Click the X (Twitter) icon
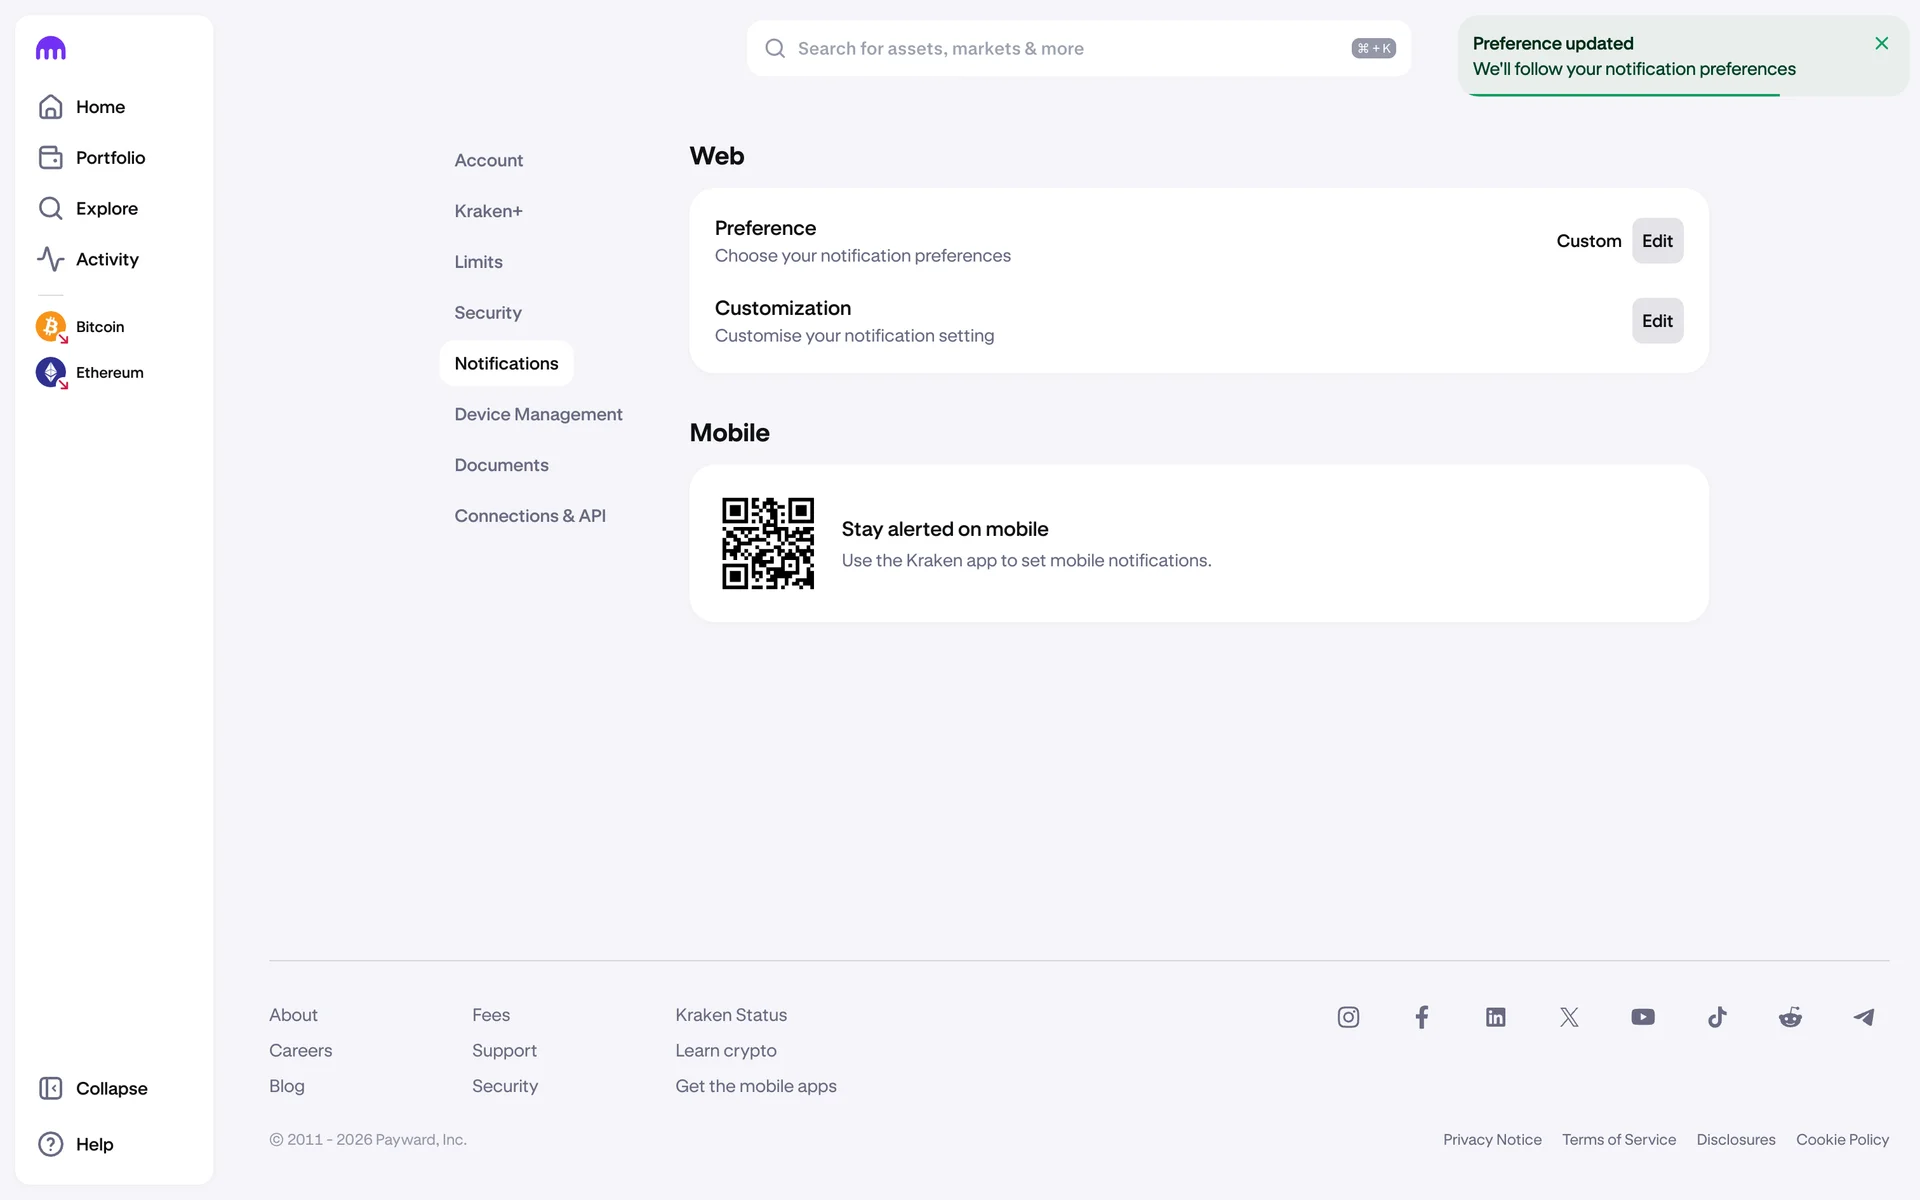The image size is (1920, 1200). (1569, 1017)
